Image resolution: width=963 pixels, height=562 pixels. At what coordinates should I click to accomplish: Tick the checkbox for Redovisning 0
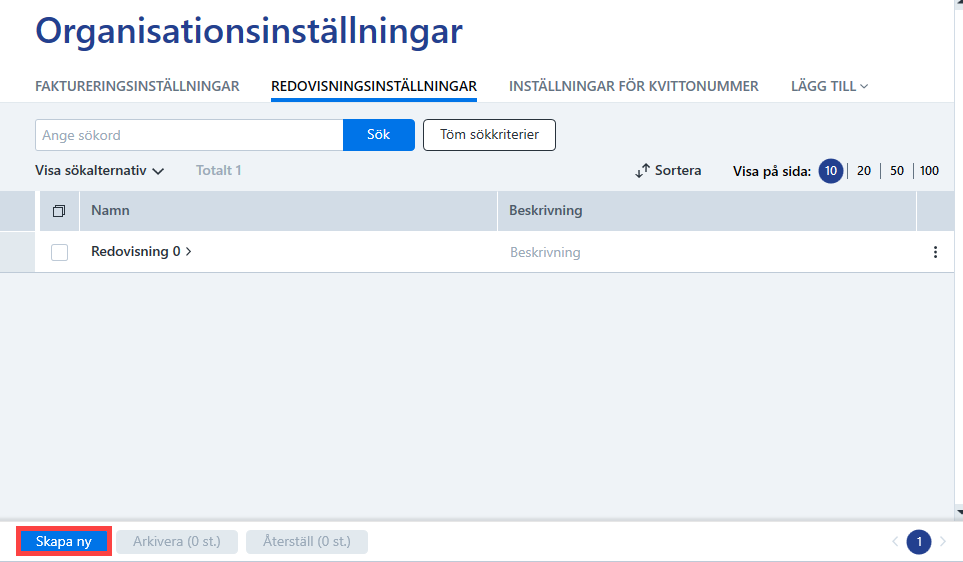[60, 252]
